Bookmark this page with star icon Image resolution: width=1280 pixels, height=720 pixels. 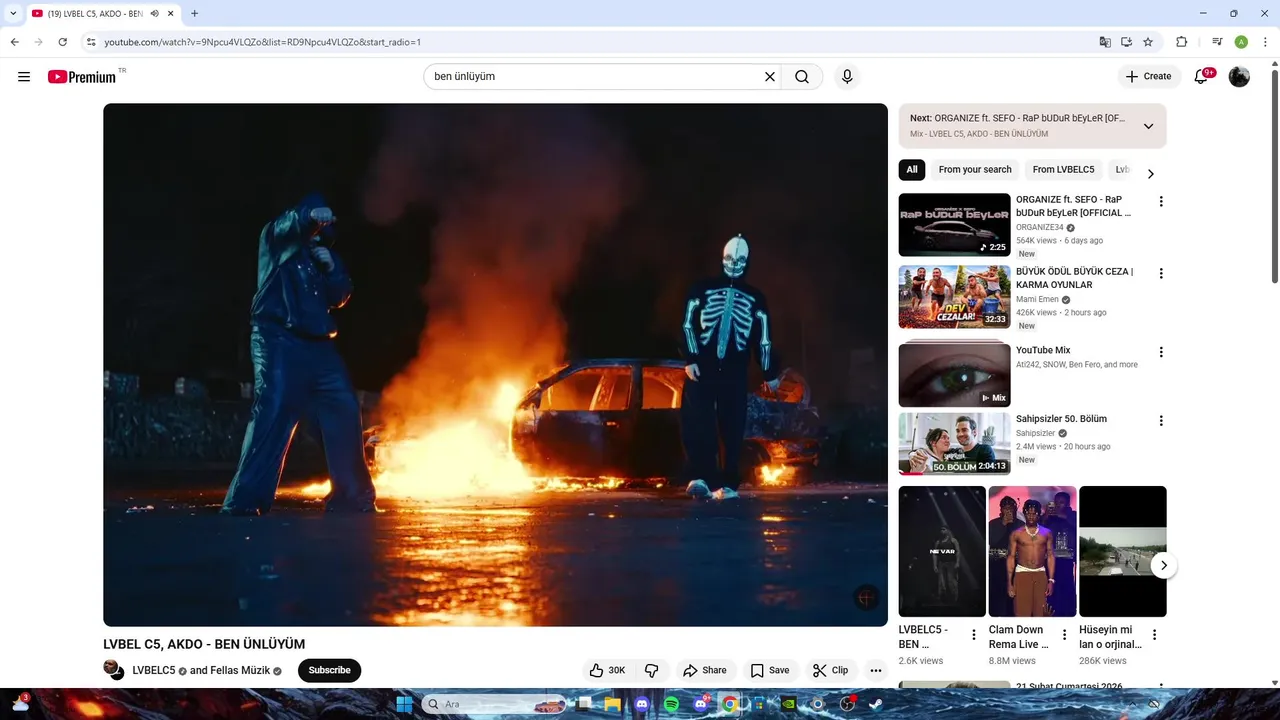coord(1148,42)
